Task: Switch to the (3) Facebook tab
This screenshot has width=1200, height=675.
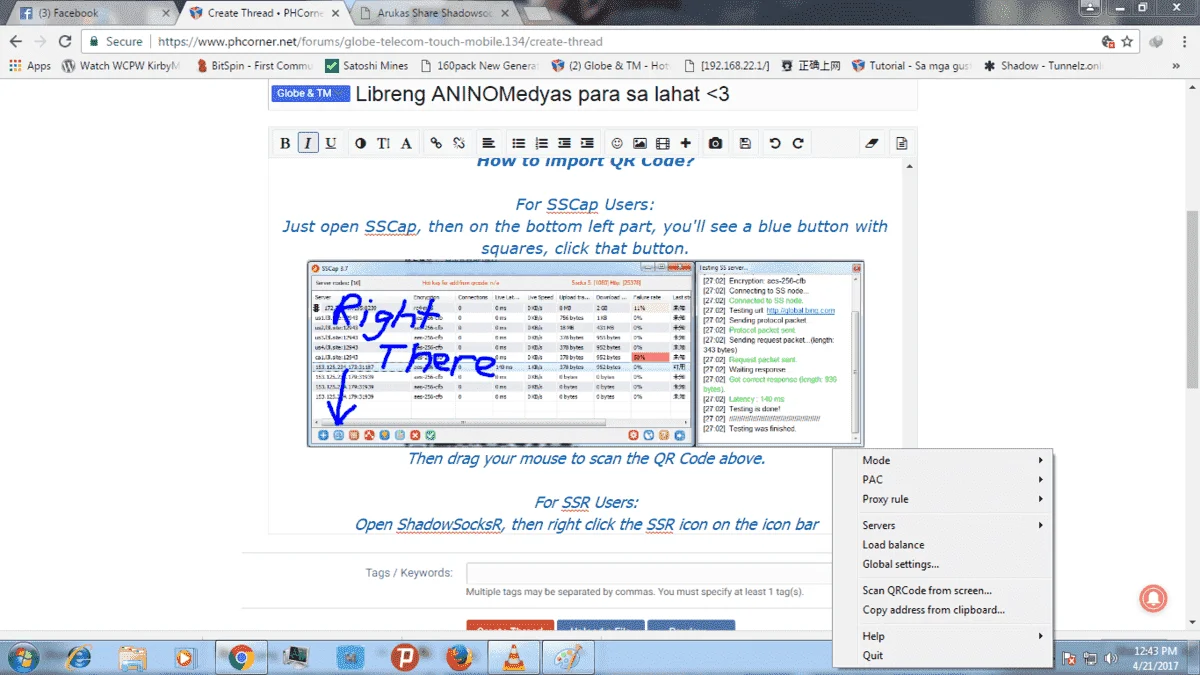Action: tap(90, 13)
